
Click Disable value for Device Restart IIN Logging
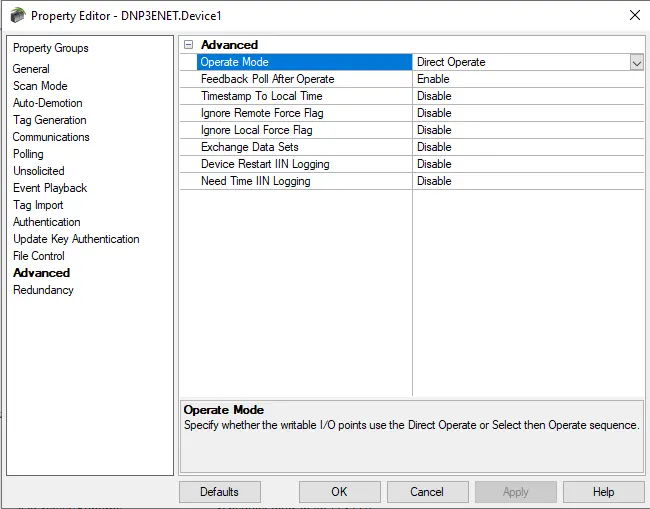(x=528, y=164)
